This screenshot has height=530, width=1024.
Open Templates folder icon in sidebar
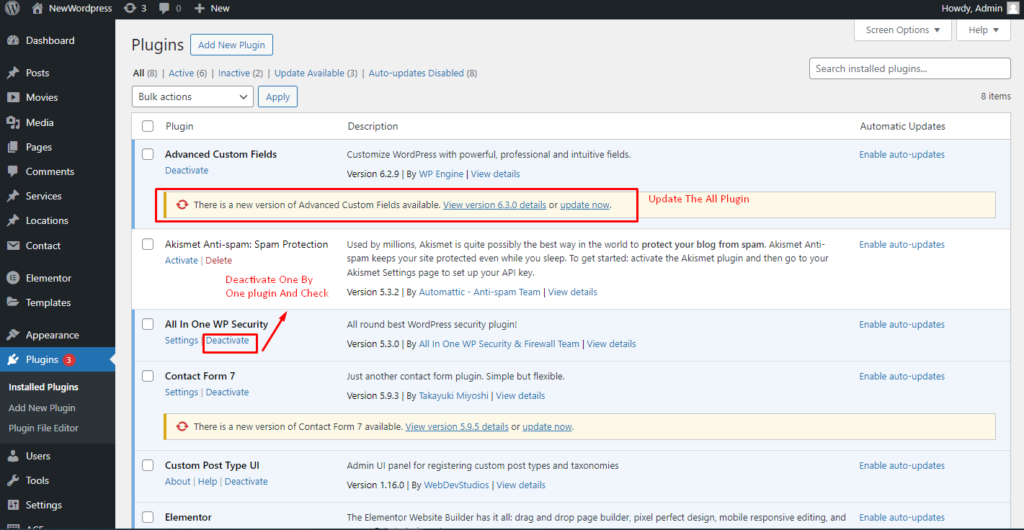(x=12, y=302)
